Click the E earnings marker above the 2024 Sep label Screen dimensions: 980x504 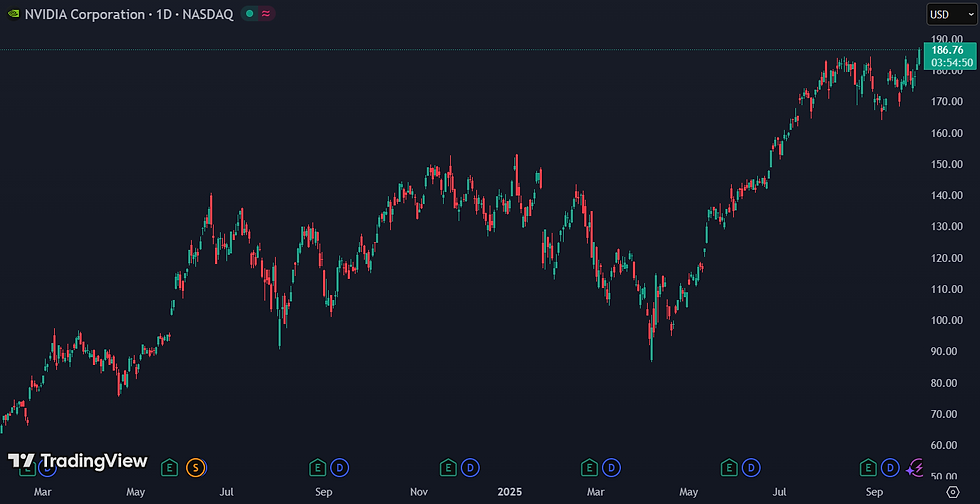click(318, 466)
